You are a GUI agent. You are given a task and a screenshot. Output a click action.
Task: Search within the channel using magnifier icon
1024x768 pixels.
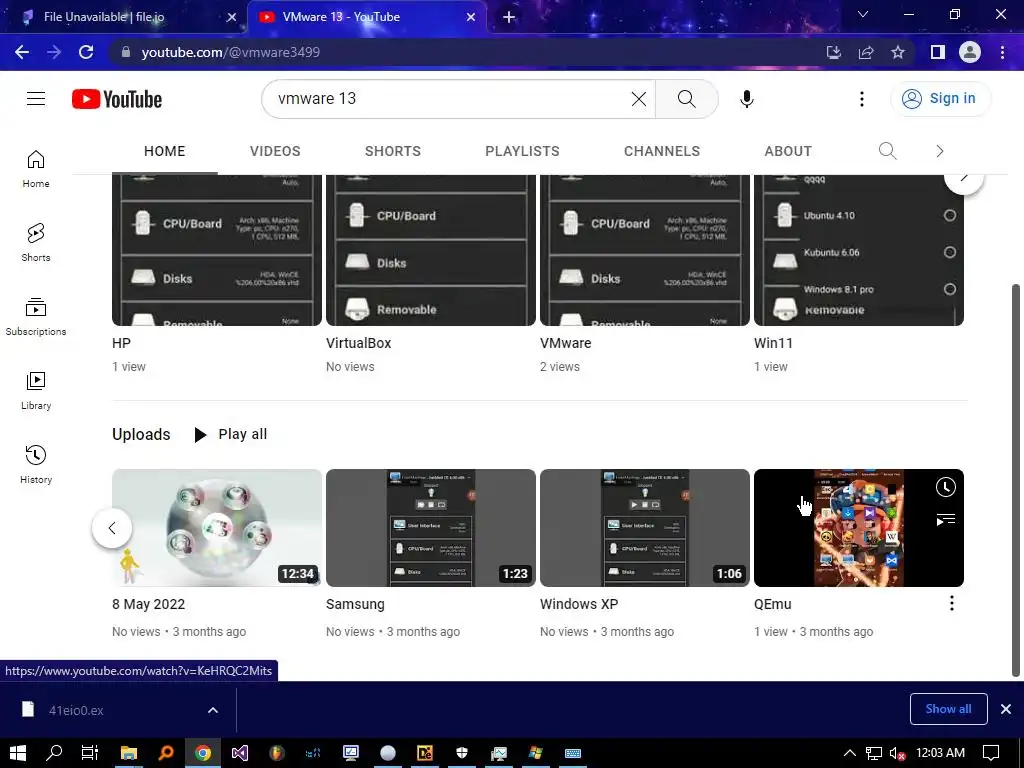point(887,151)
